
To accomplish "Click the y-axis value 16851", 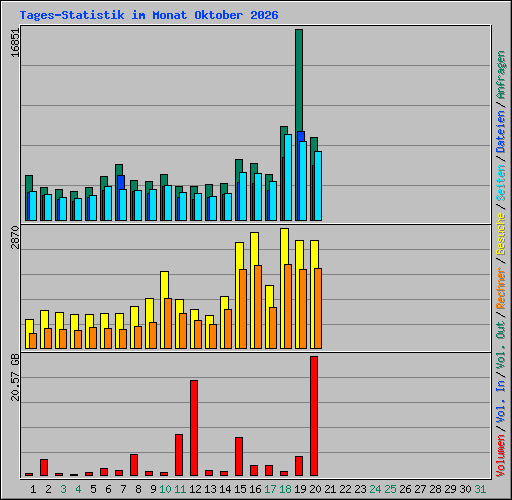I will point(15,43).
